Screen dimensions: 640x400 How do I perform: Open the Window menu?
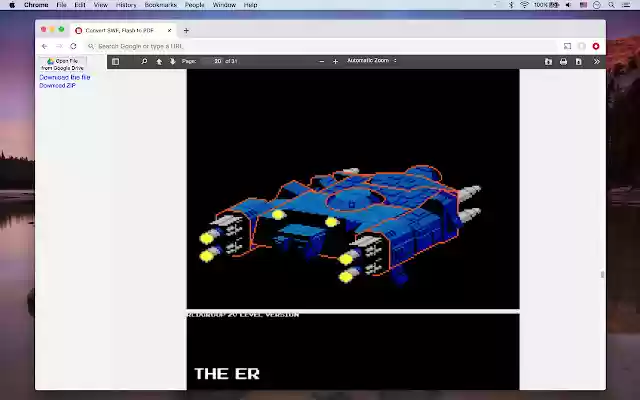pyautogui.click(x=224, y=5)
